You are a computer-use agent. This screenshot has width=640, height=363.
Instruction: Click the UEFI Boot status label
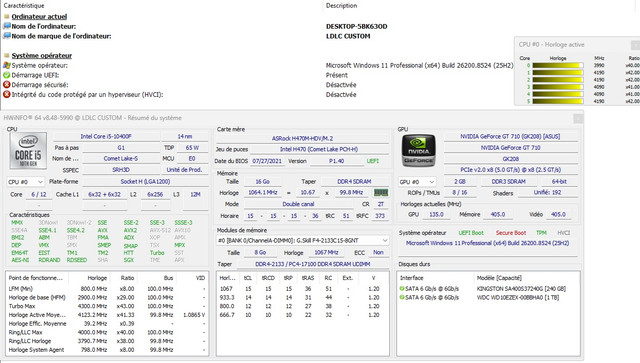pos(471,233)
